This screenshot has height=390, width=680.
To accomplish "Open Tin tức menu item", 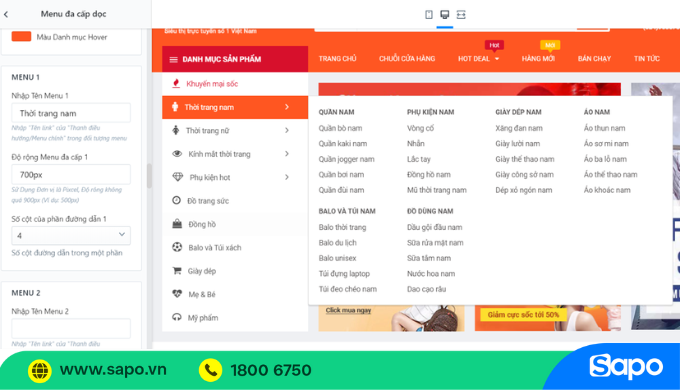I will coord(647,59).
